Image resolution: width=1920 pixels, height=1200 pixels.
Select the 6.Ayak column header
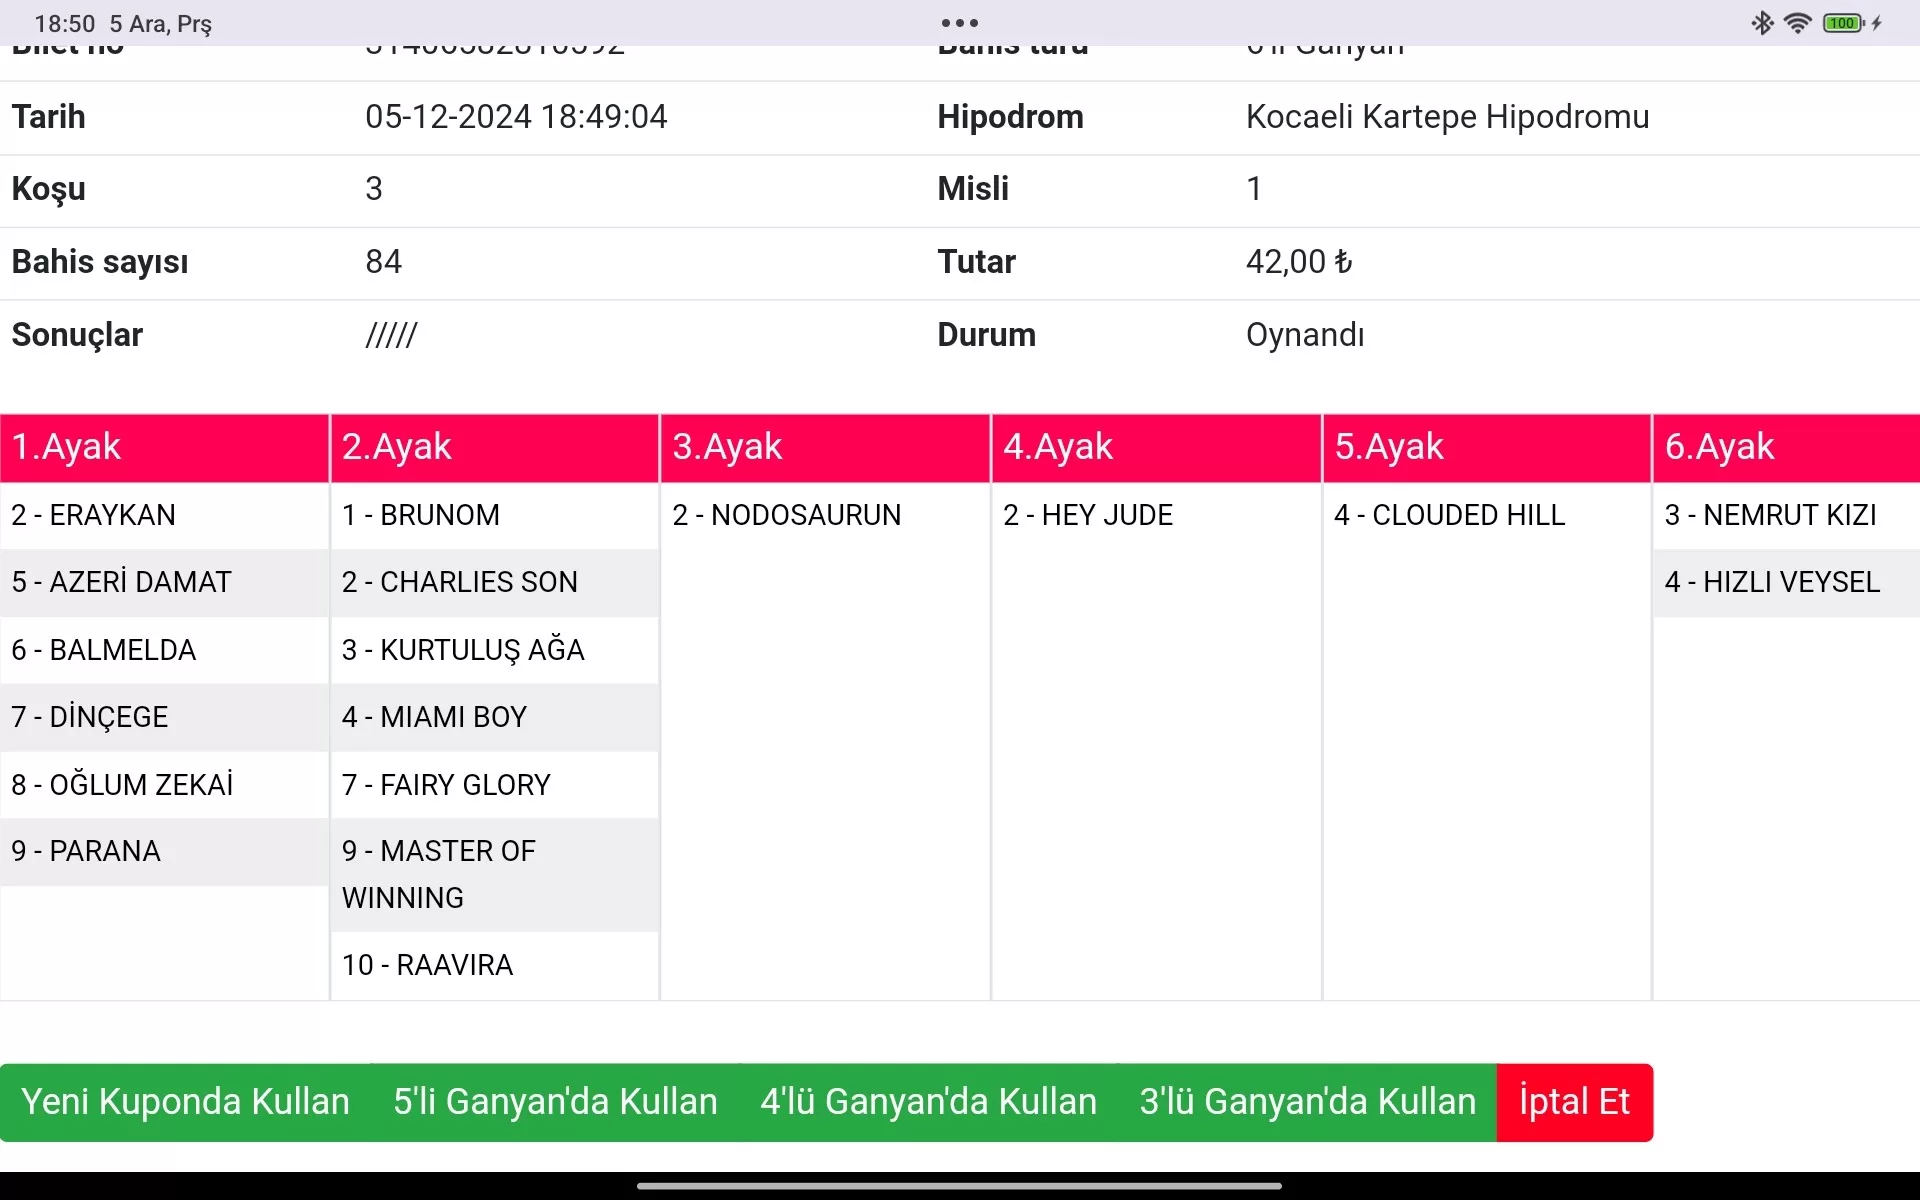tap(1785, 447)
